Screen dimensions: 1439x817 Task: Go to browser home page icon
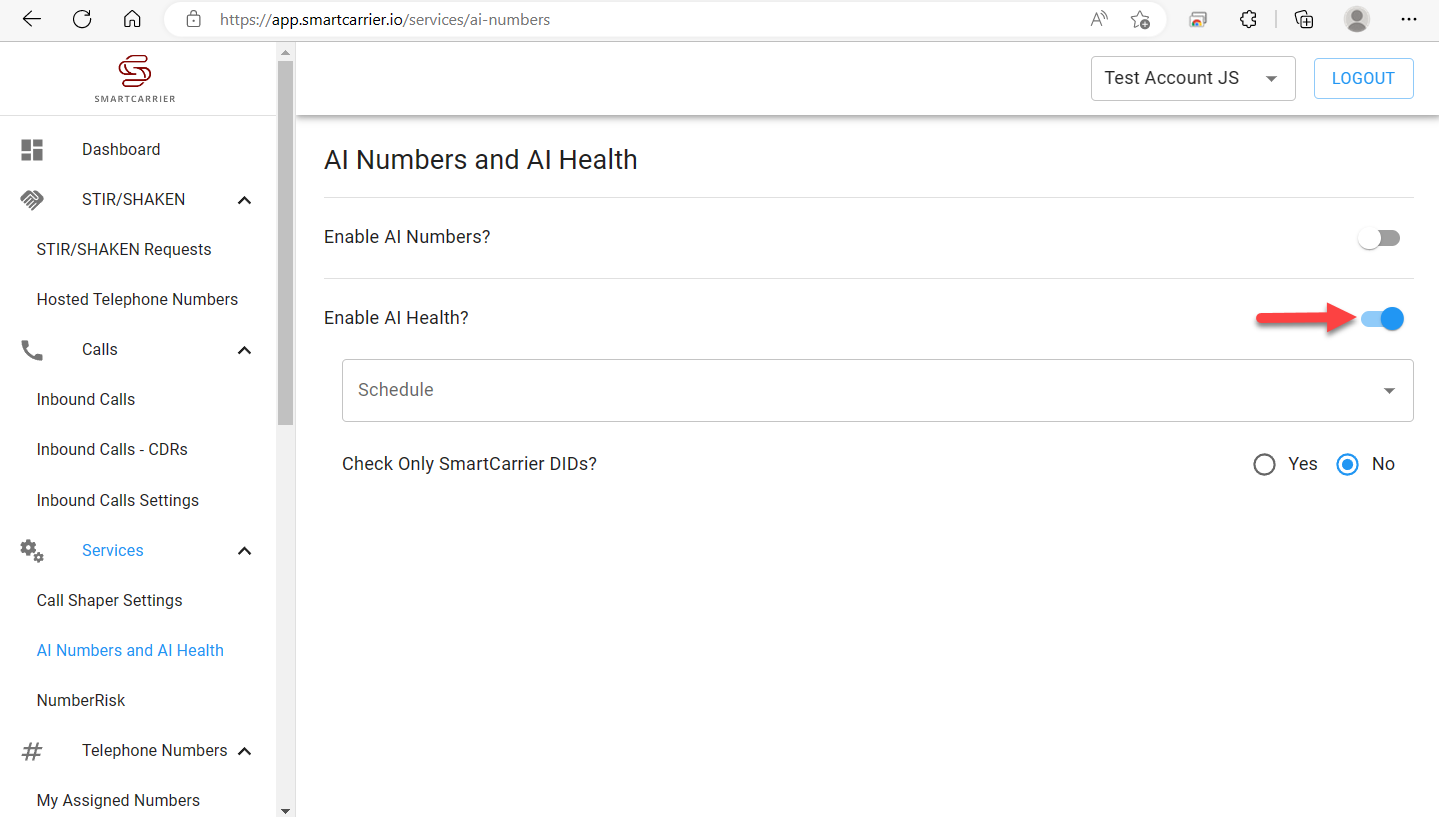(x=132, y=19)
